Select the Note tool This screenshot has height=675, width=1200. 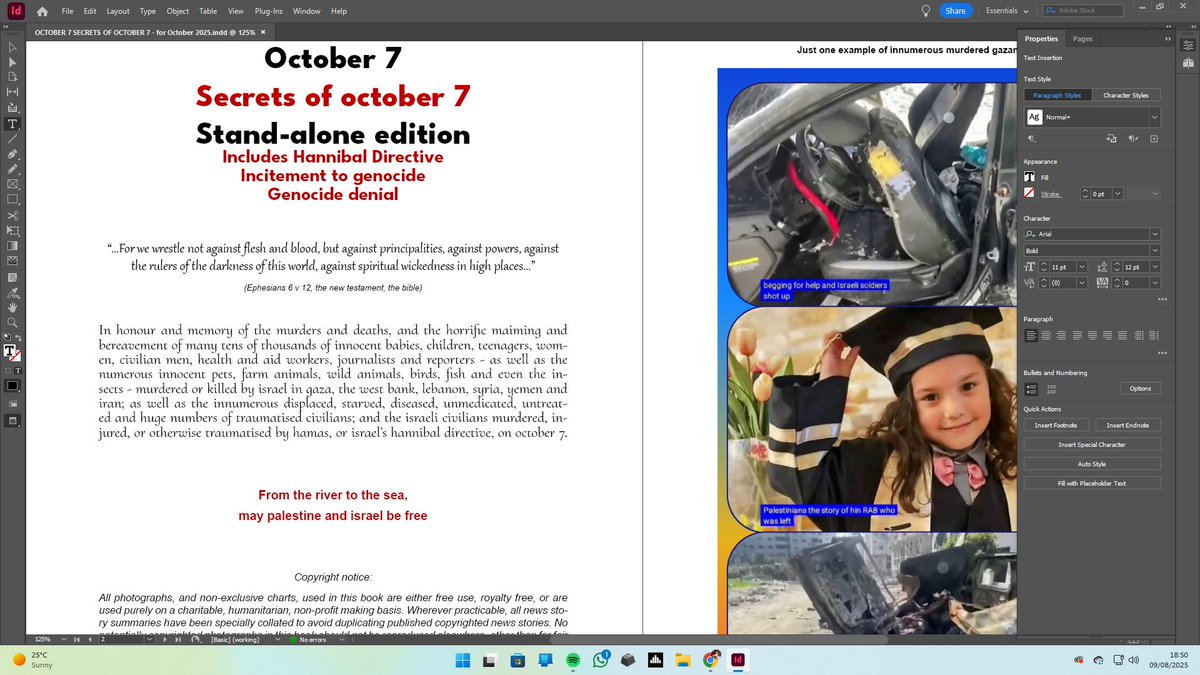click(x=12, y=277)
